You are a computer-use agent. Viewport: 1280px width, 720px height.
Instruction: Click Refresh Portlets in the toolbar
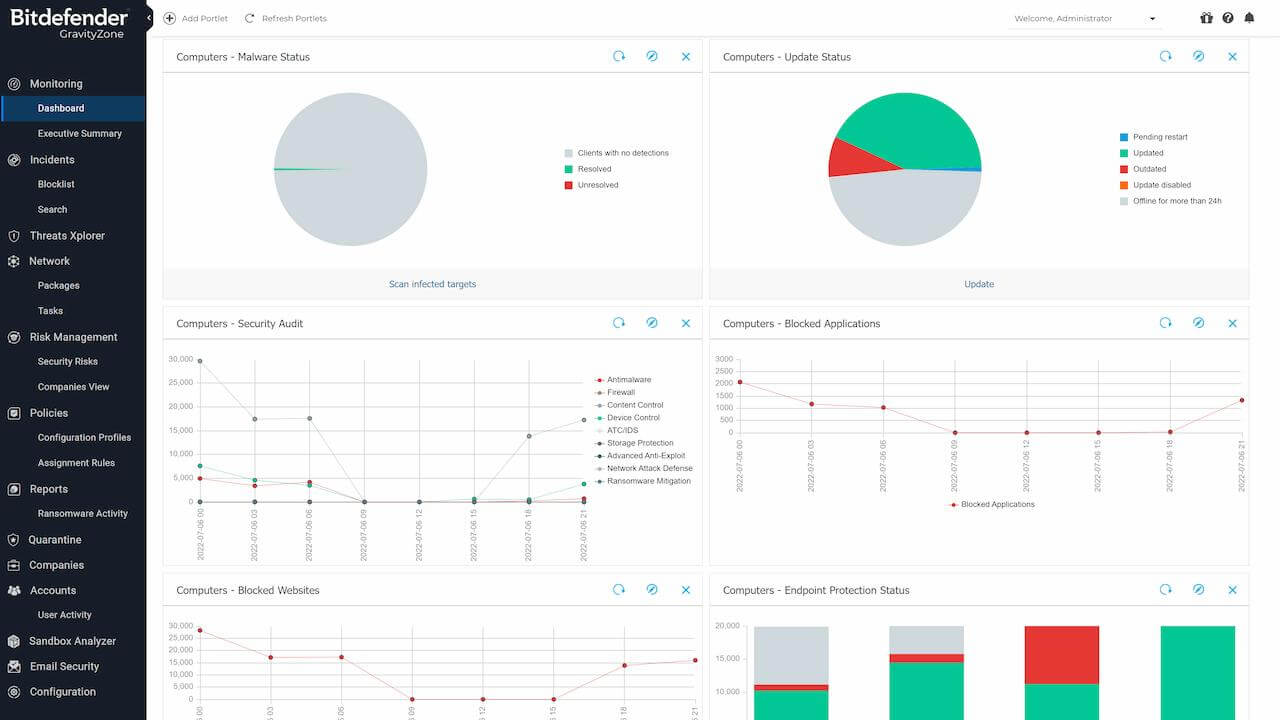(x=286, y=18)
